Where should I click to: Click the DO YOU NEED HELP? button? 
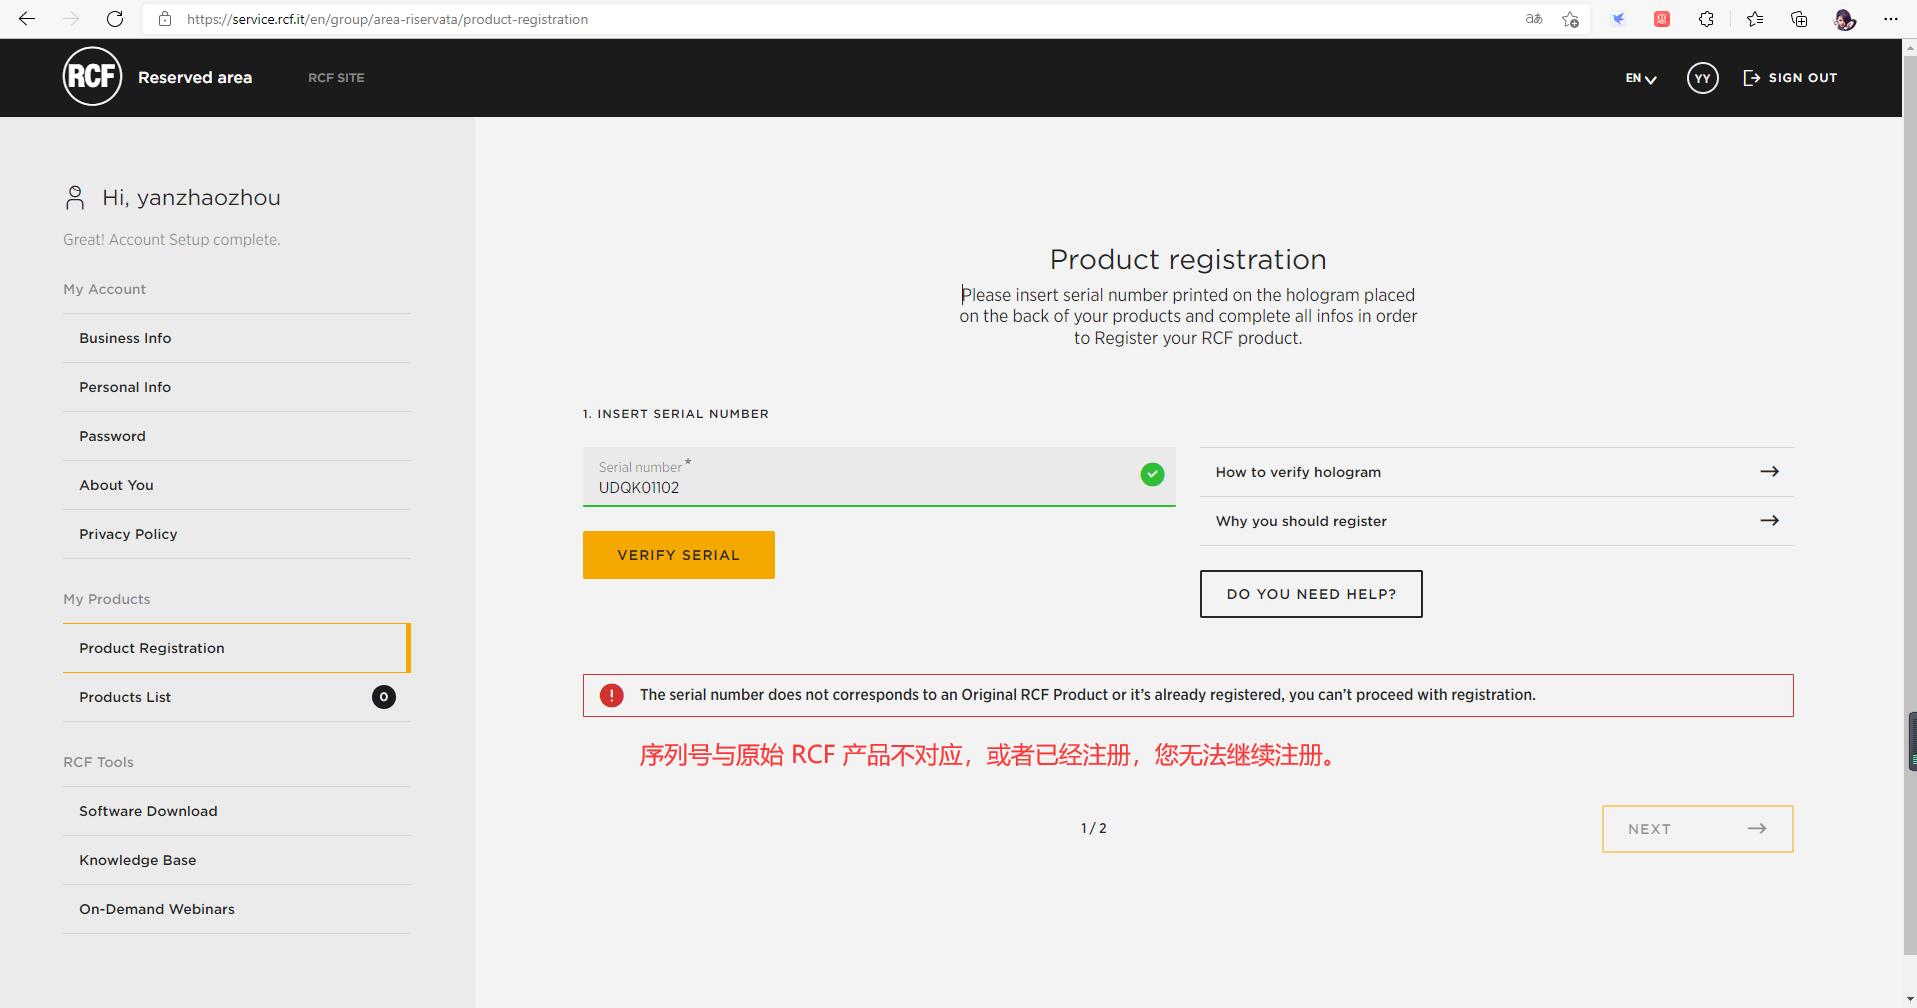point(1311,594)
